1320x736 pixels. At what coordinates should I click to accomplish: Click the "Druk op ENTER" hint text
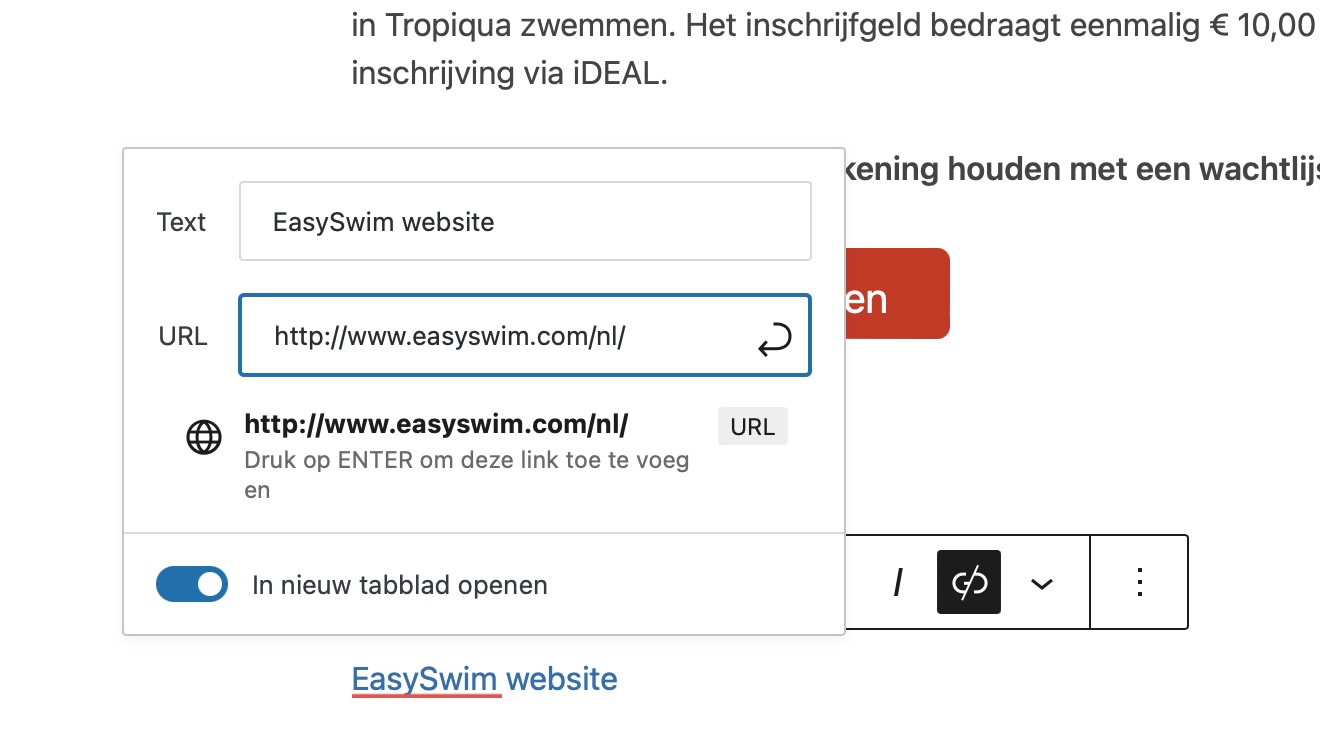tap(467, 475)
